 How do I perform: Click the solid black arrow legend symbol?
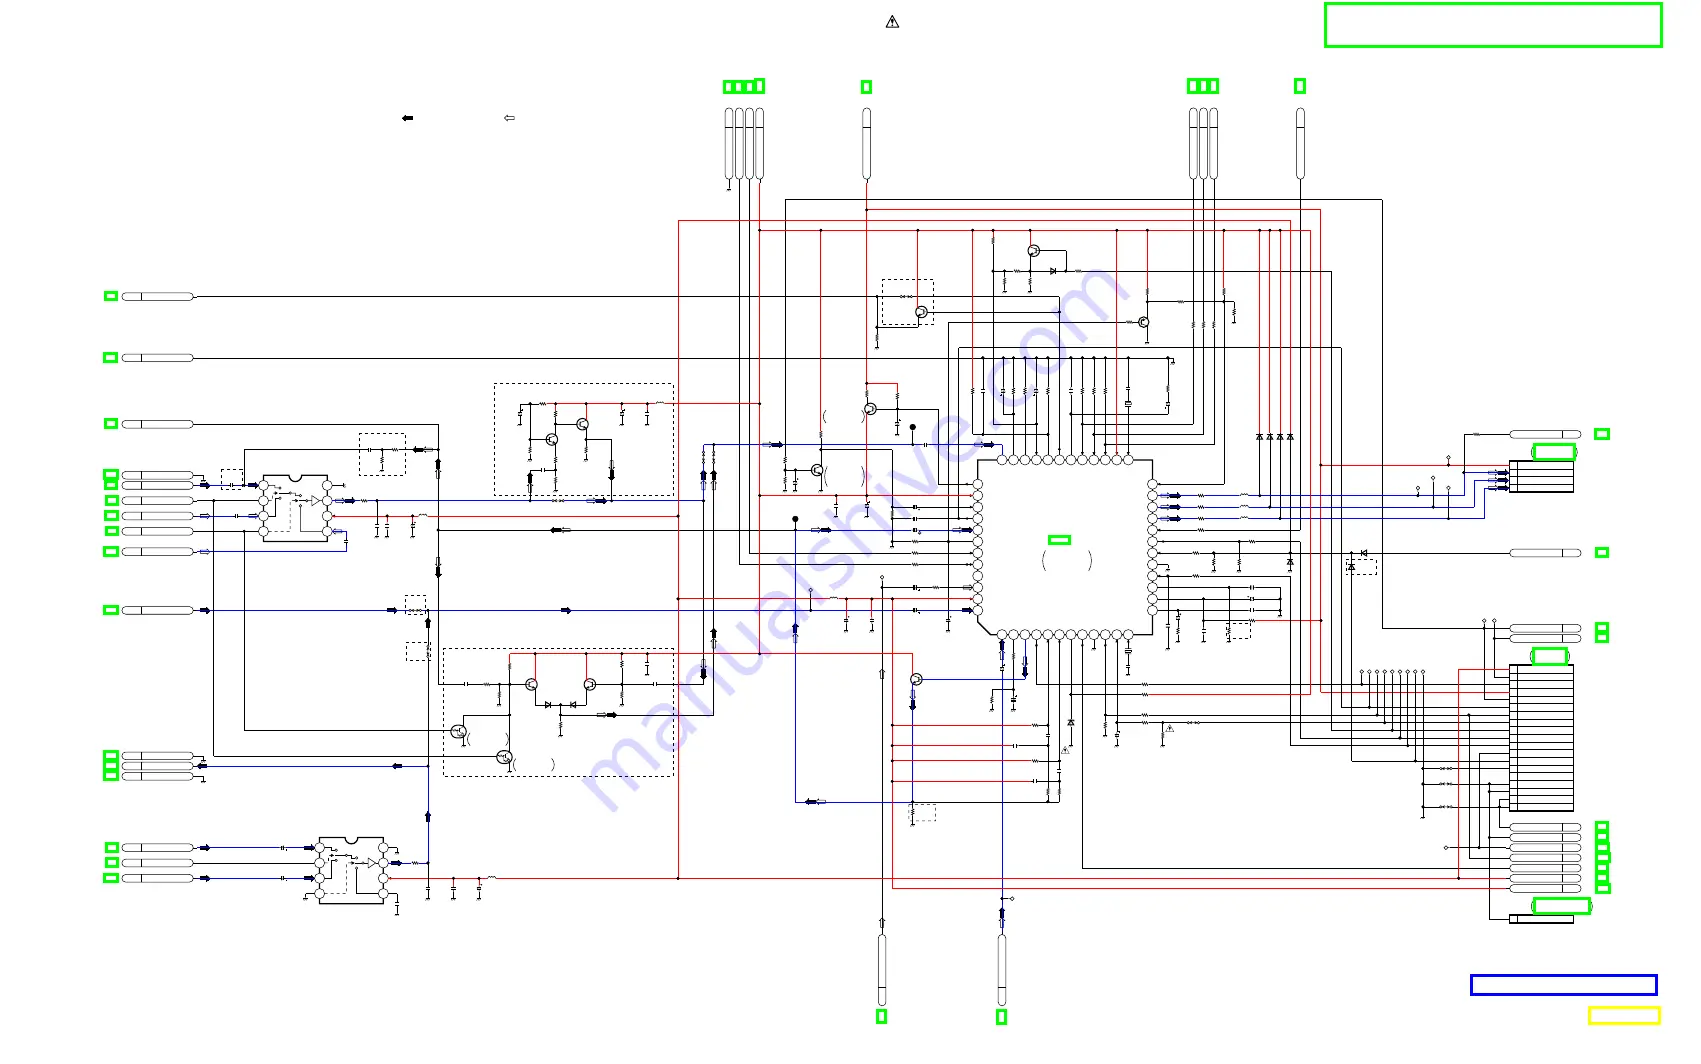coord(407,118)
